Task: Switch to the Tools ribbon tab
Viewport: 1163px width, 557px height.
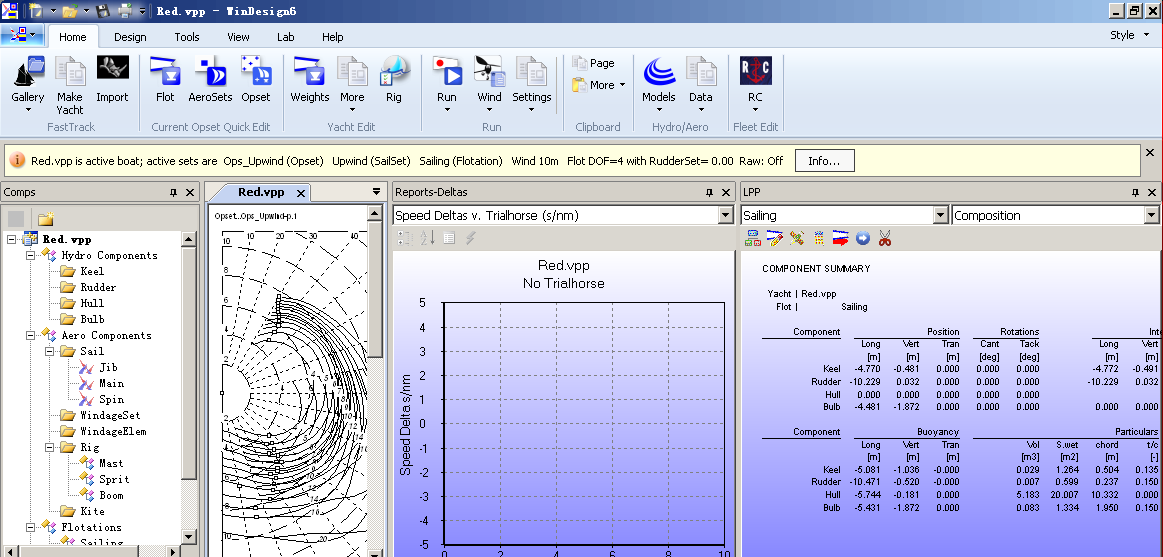Action: point(187,37)
